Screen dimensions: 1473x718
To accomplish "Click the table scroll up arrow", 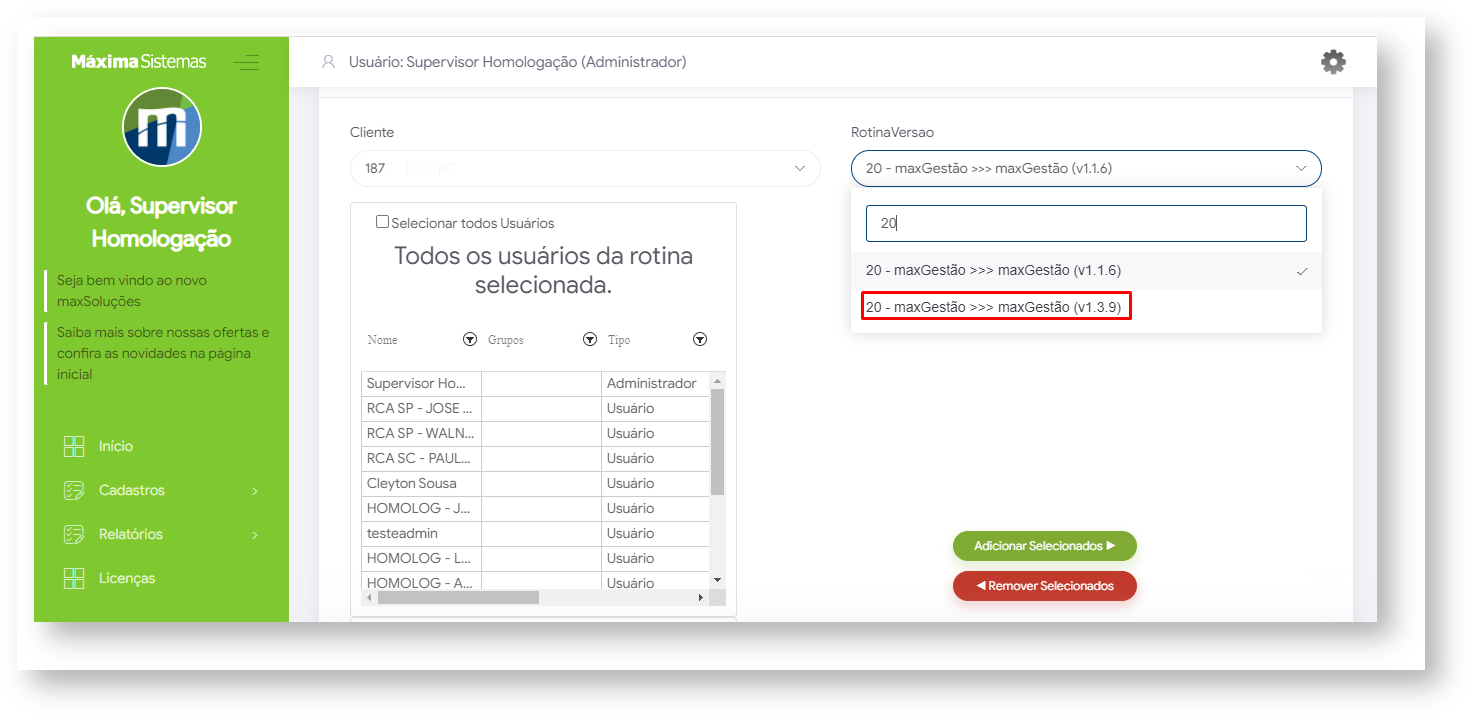I will [717, 380].
